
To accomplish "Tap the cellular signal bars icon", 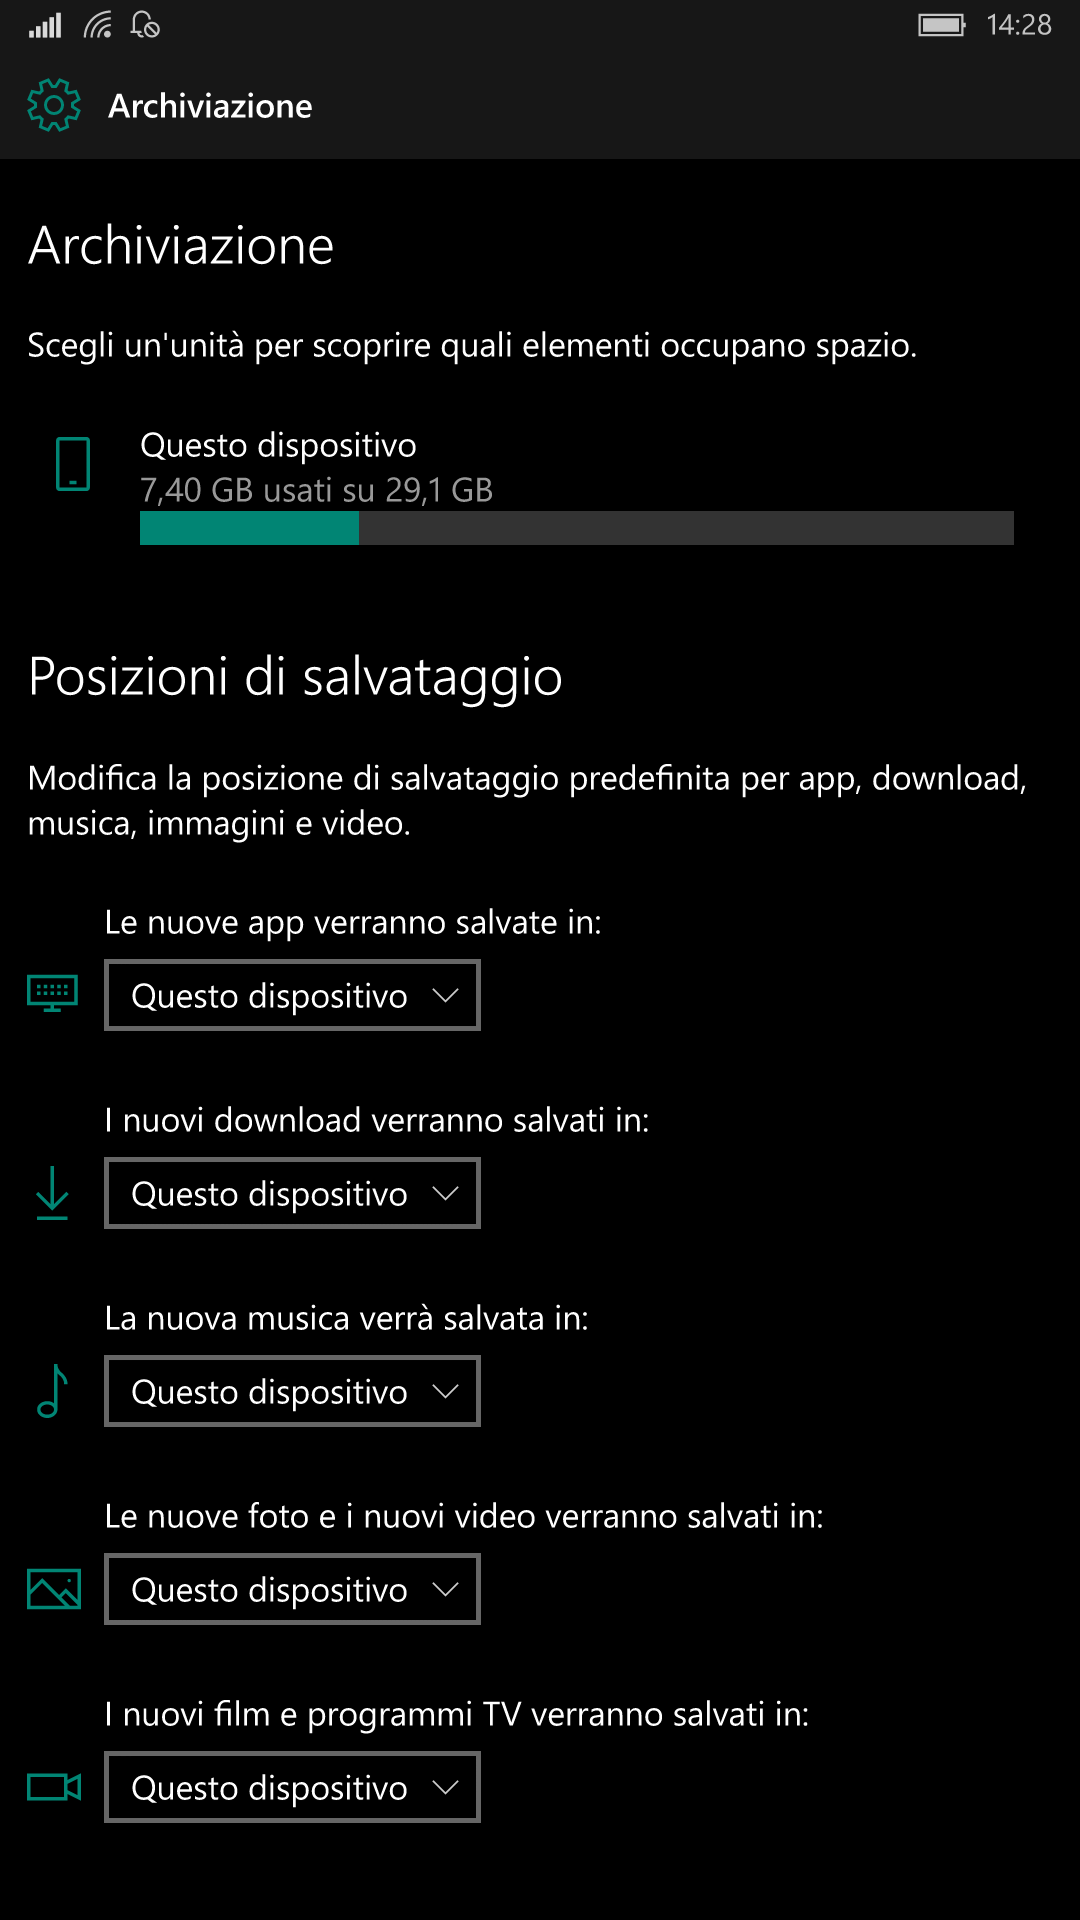I will tap(45, 25).
